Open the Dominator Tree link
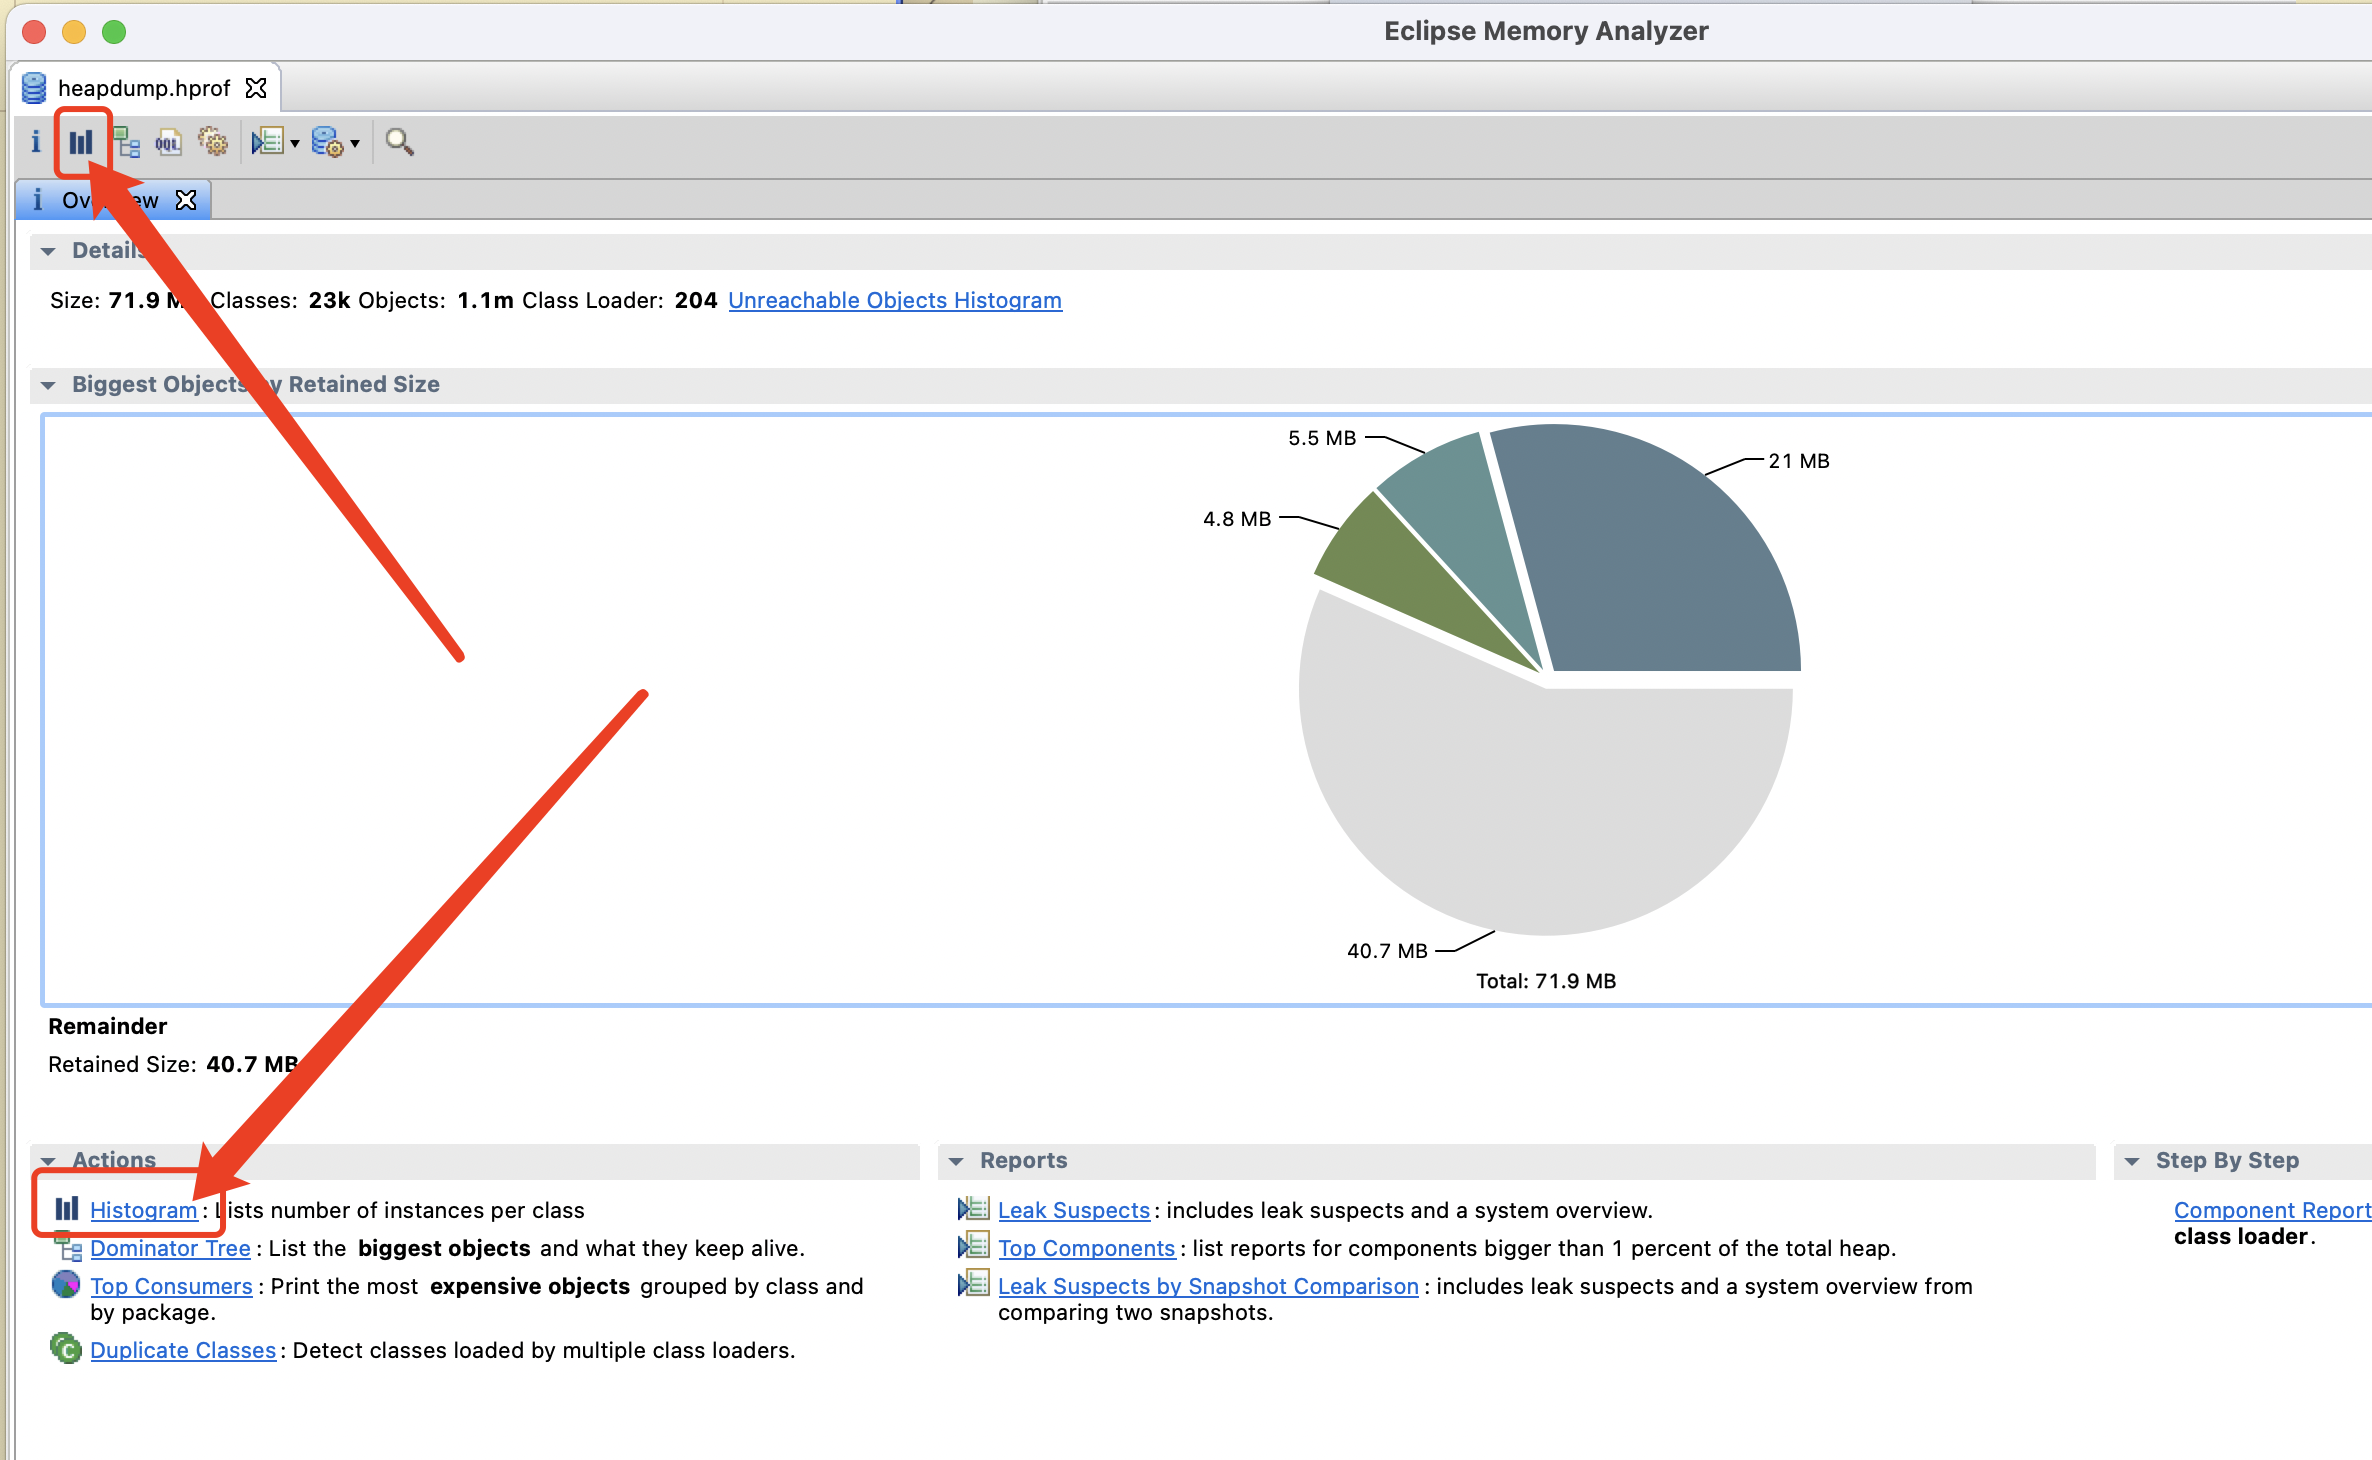Screen dimensions: 2372x1460 point(170,1248)
